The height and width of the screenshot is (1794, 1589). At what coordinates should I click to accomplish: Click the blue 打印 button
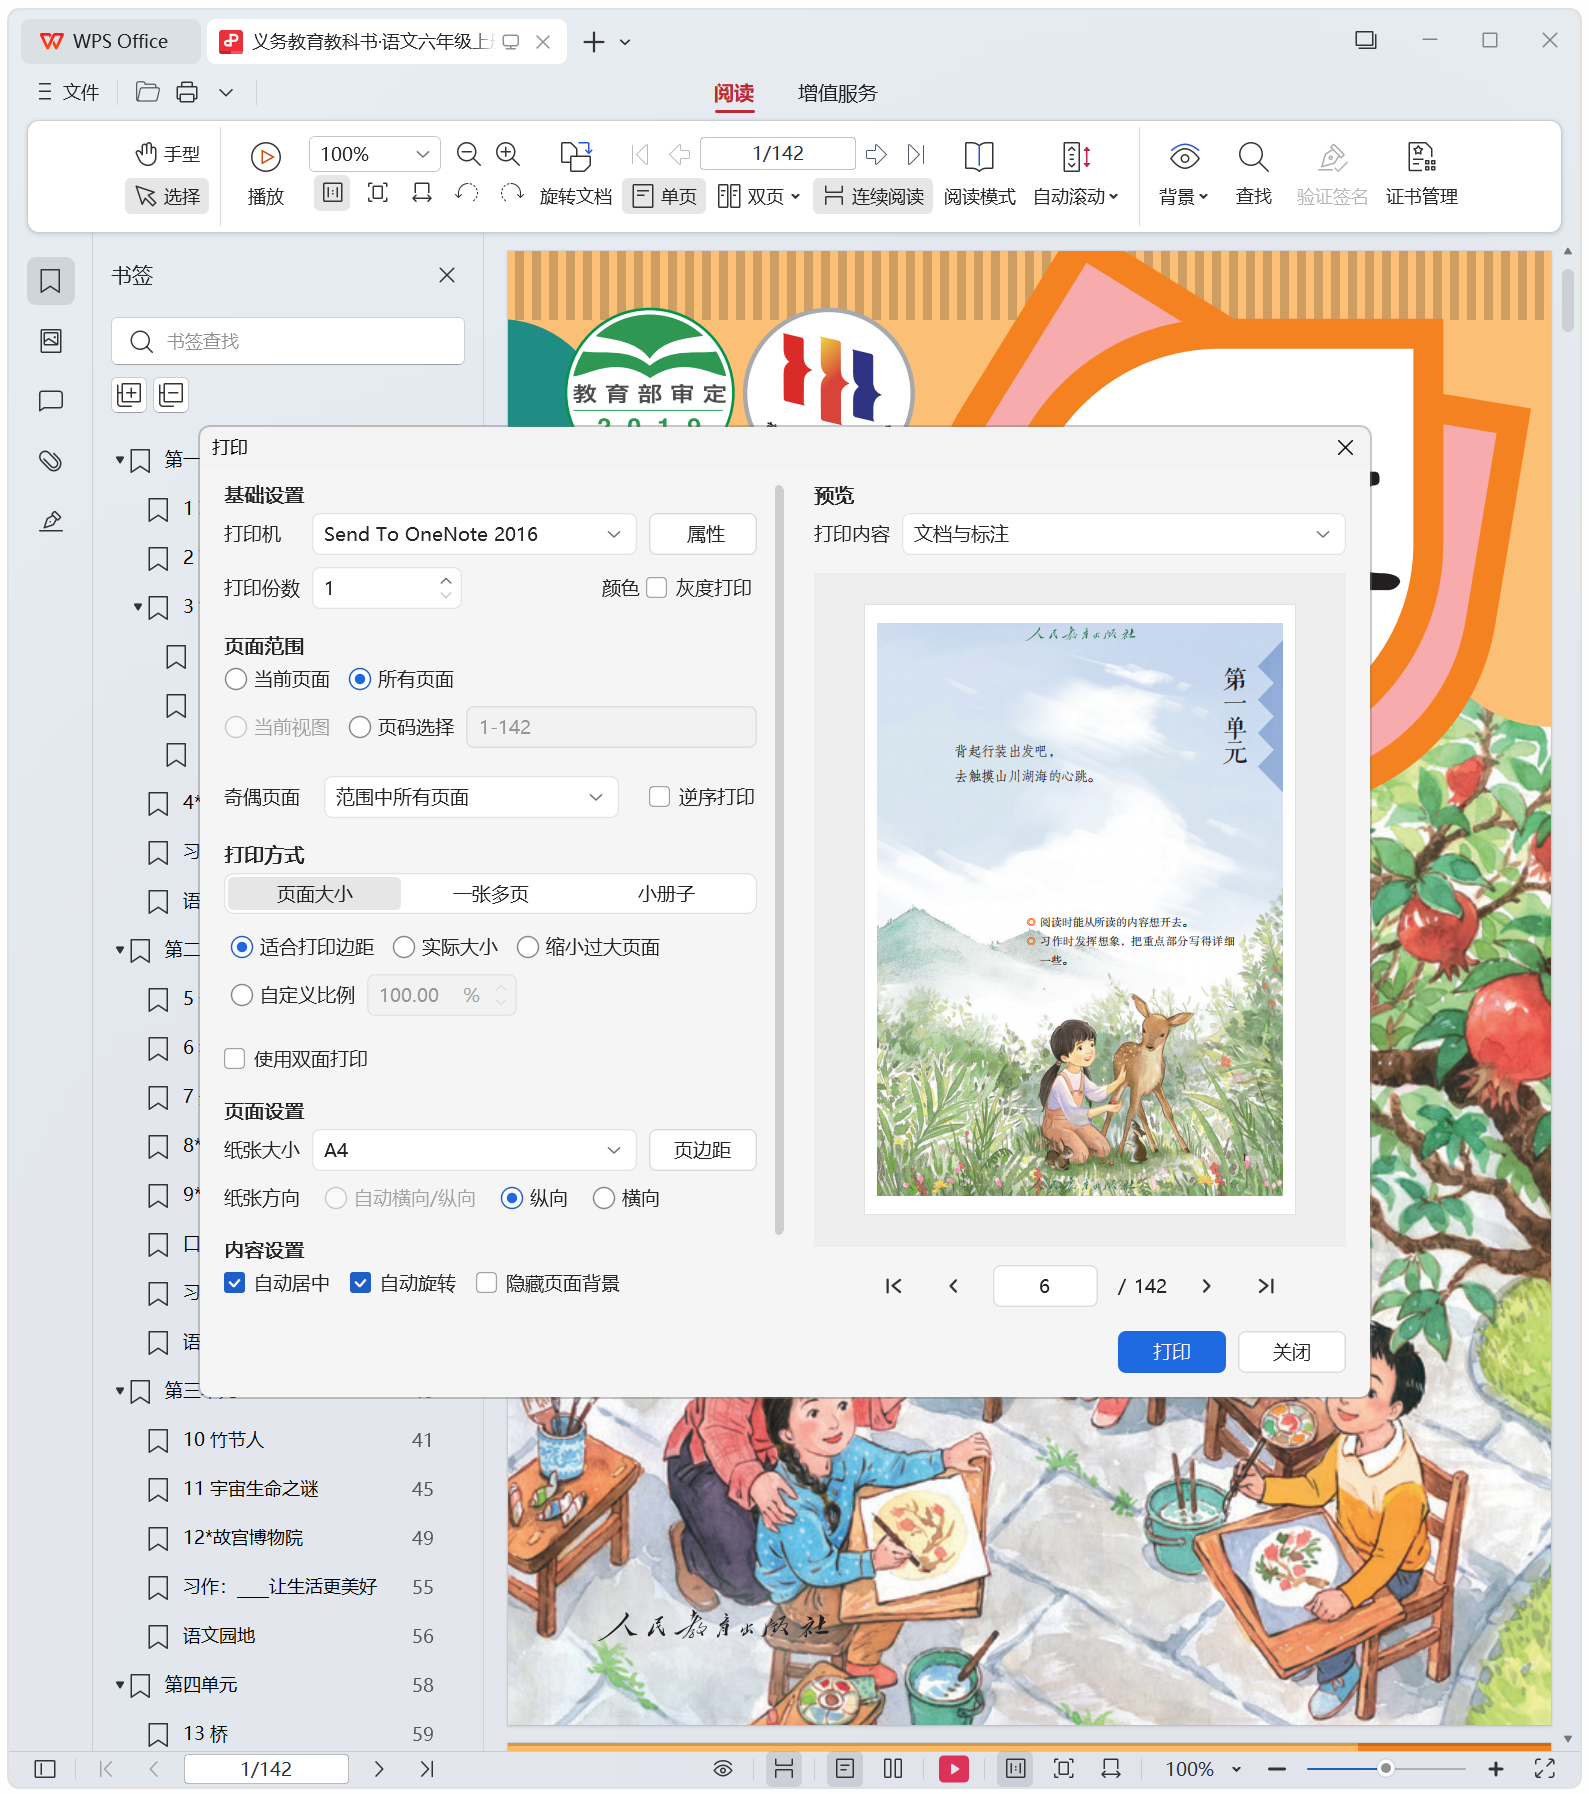[x=1171, y=1352]
